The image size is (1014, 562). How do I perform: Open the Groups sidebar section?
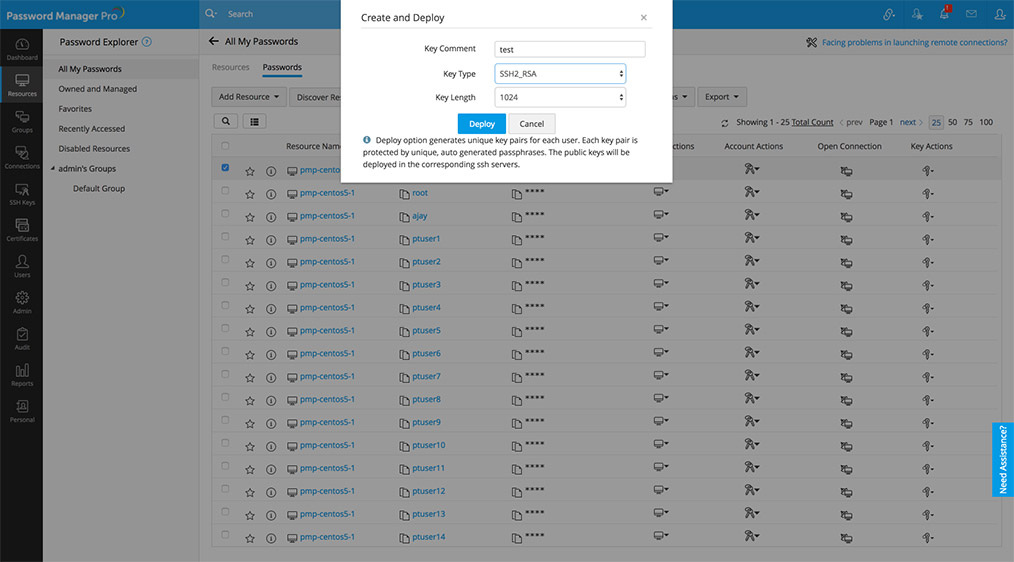pos(22,121)
